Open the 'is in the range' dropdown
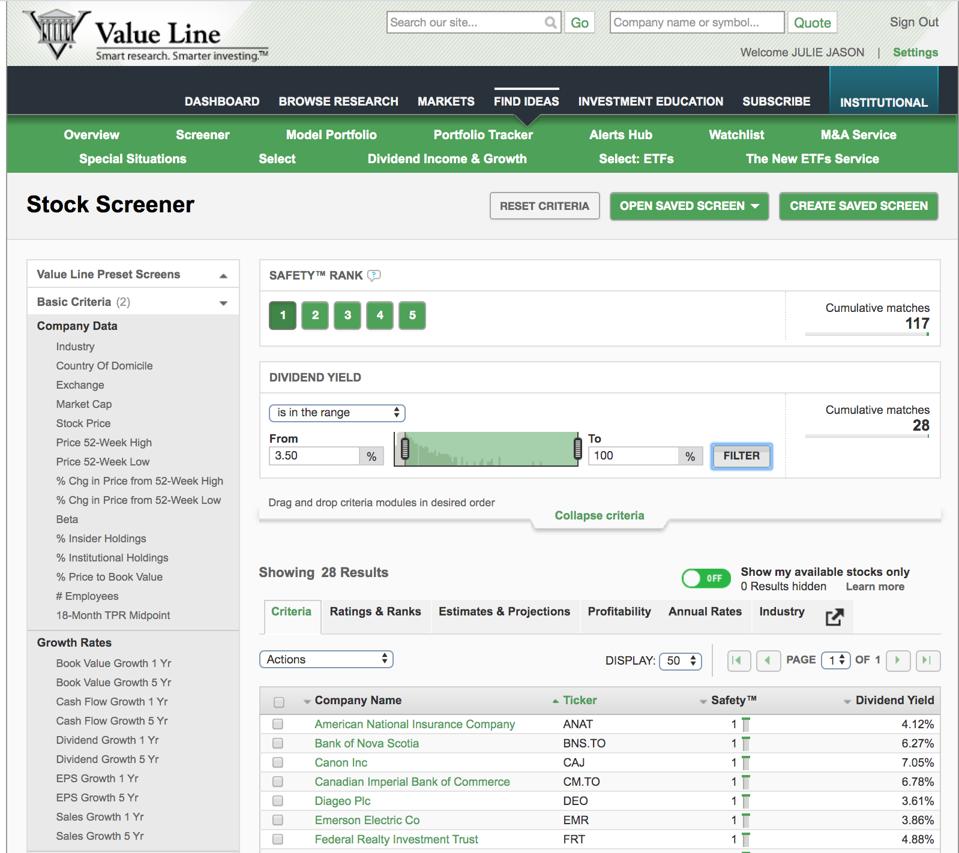This screenshot has width=959, height=853. coord(336,413)
